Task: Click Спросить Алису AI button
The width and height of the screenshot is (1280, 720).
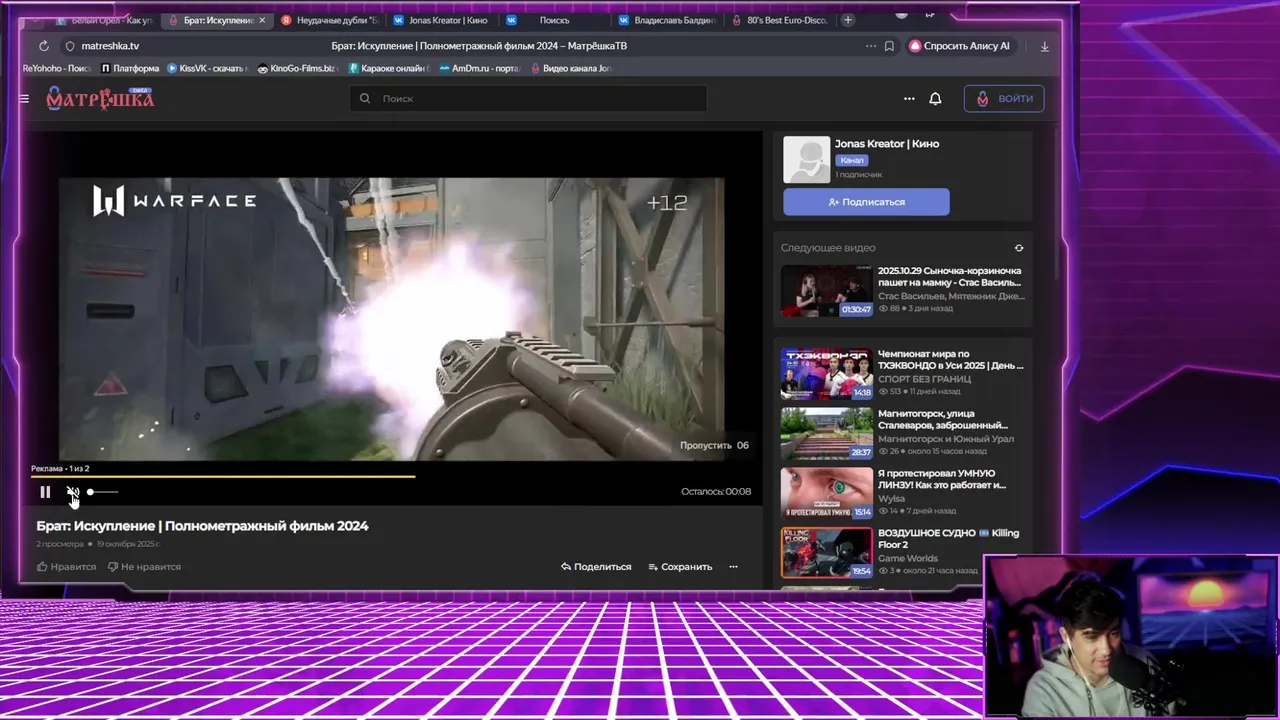Action: [x=963, y=46]
